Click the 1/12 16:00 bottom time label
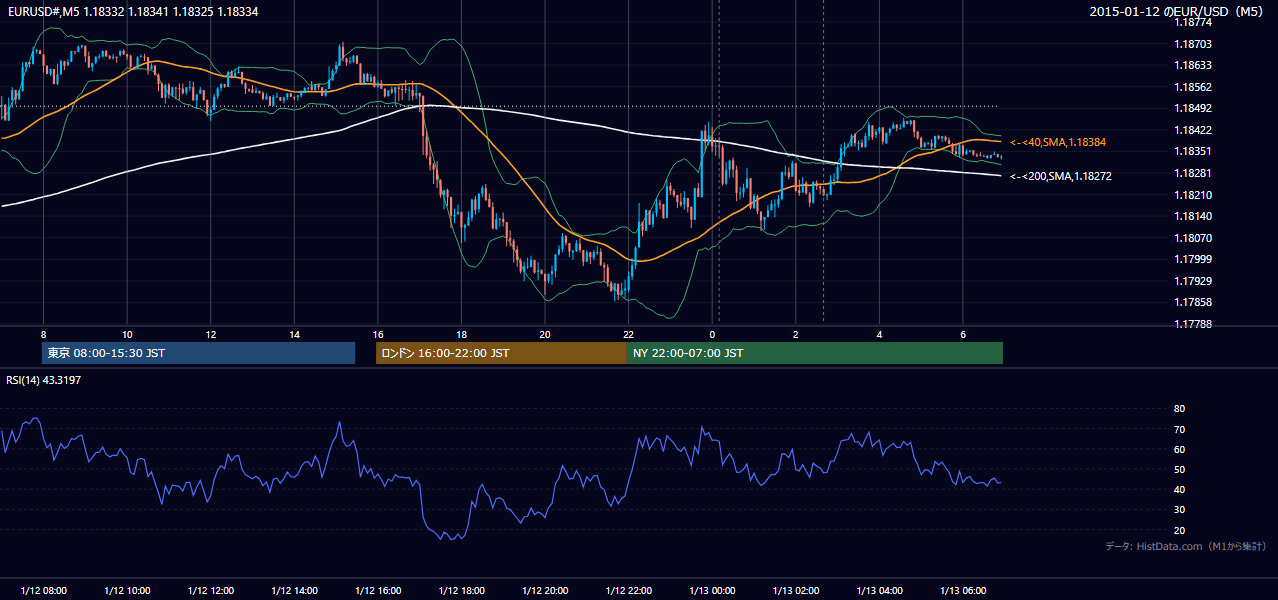1278x600 pixels. (x=377, y=590)
